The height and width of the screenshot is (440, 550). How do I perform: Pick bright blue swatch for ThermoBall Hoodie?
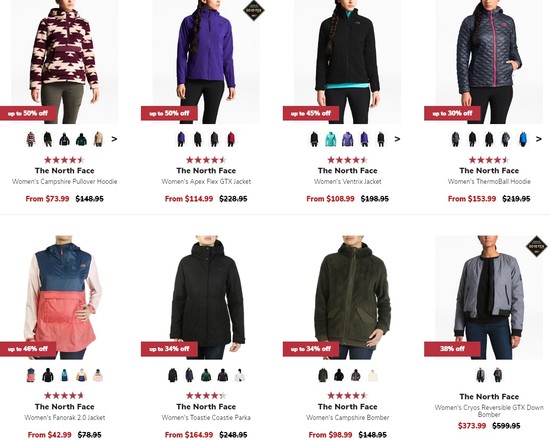(523, 139)
